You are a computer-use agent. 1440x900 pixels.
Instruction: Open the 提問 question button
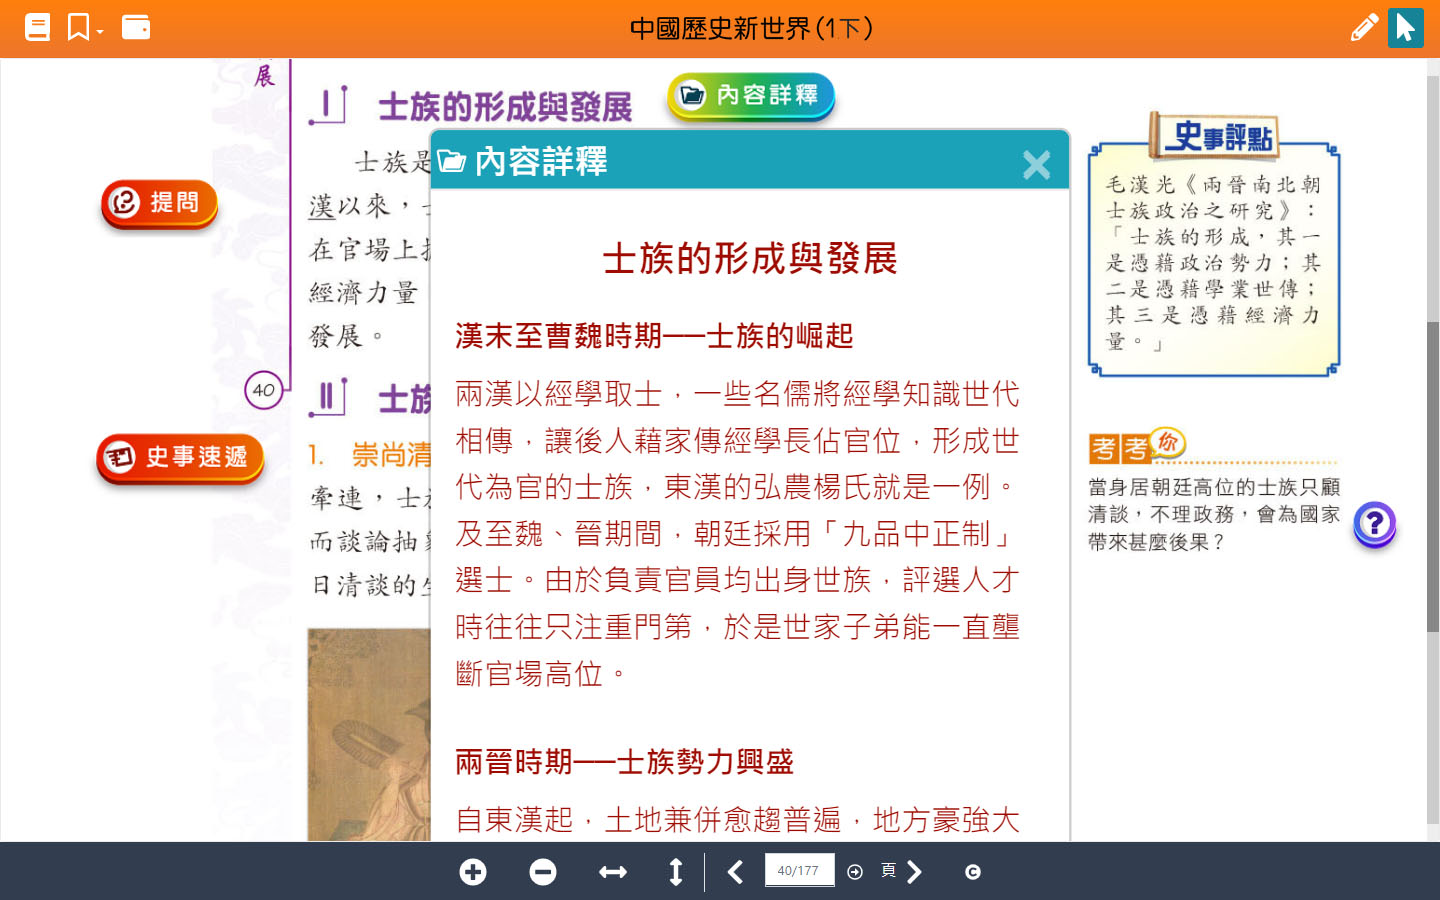159,203
